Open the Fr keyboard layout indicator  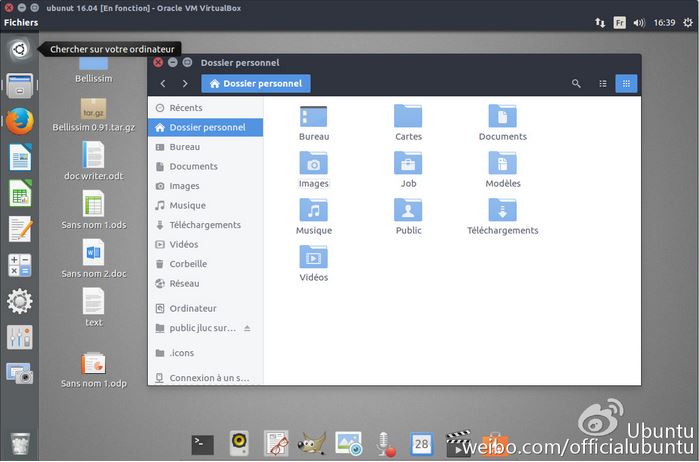619,22
